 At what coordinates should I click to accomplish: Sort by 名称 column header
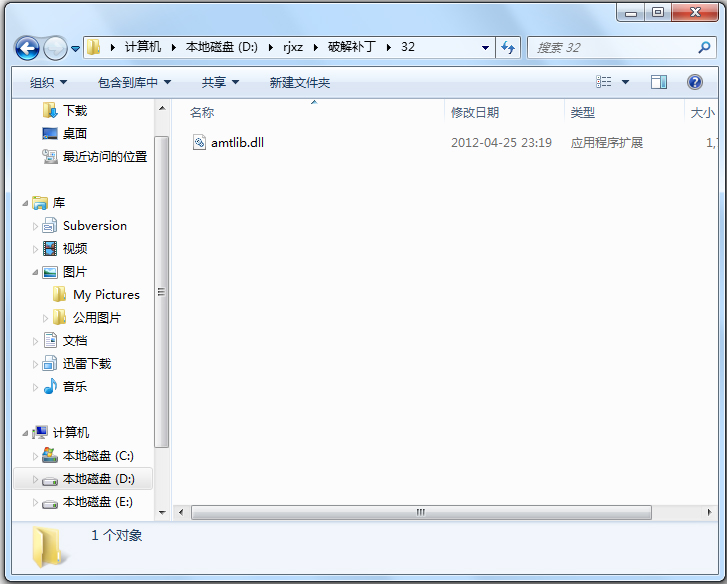(x=202, y=112)
